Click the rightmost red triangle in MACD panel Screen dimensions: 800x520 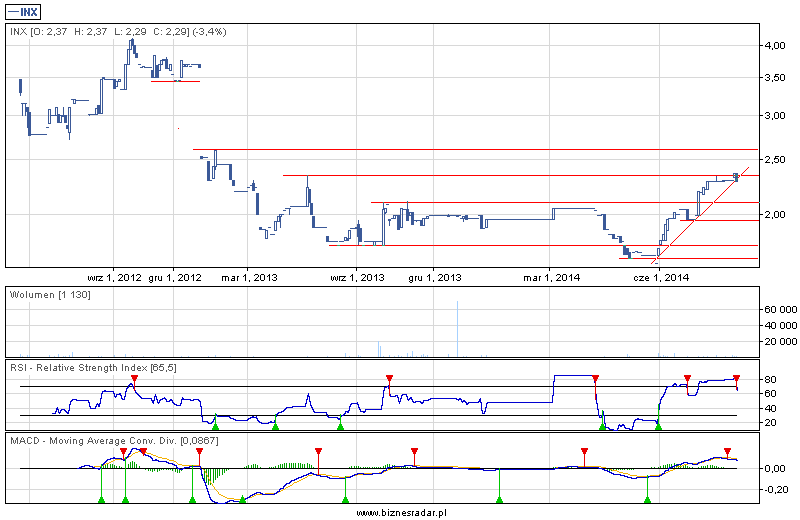pos(727,452)
